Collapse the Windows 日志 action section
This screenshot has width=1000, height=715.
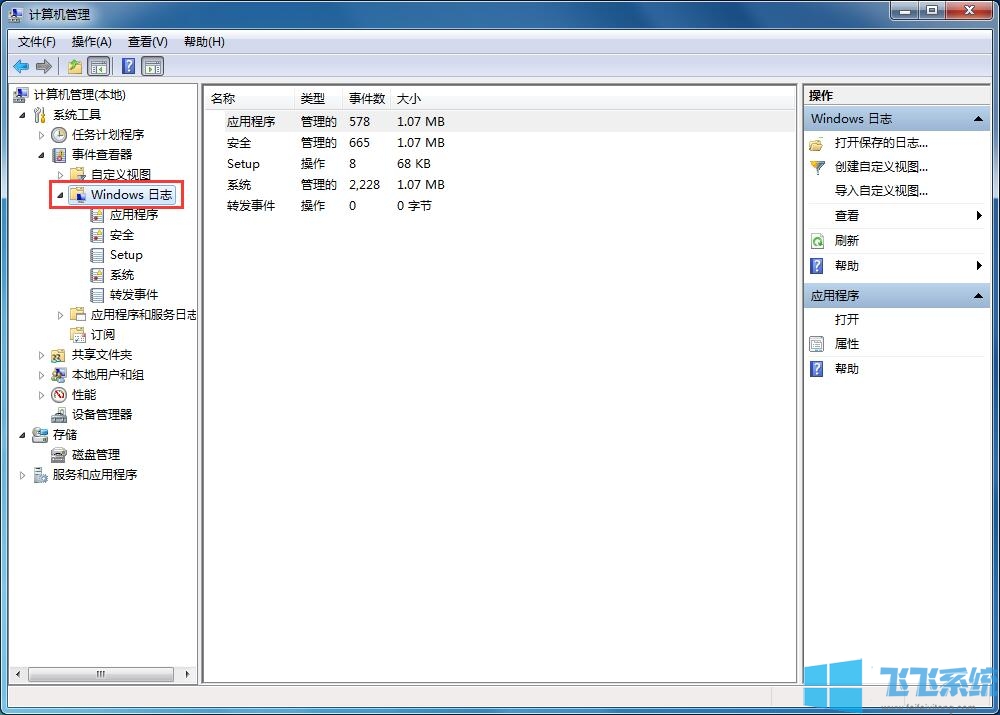coord(980,118)
